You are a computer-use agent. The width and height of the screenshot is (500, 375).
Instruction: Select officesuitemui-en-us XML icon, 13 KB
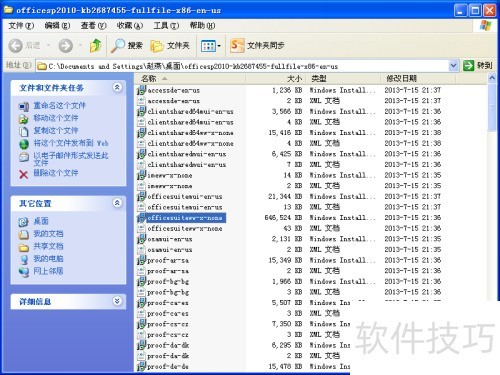141,207
